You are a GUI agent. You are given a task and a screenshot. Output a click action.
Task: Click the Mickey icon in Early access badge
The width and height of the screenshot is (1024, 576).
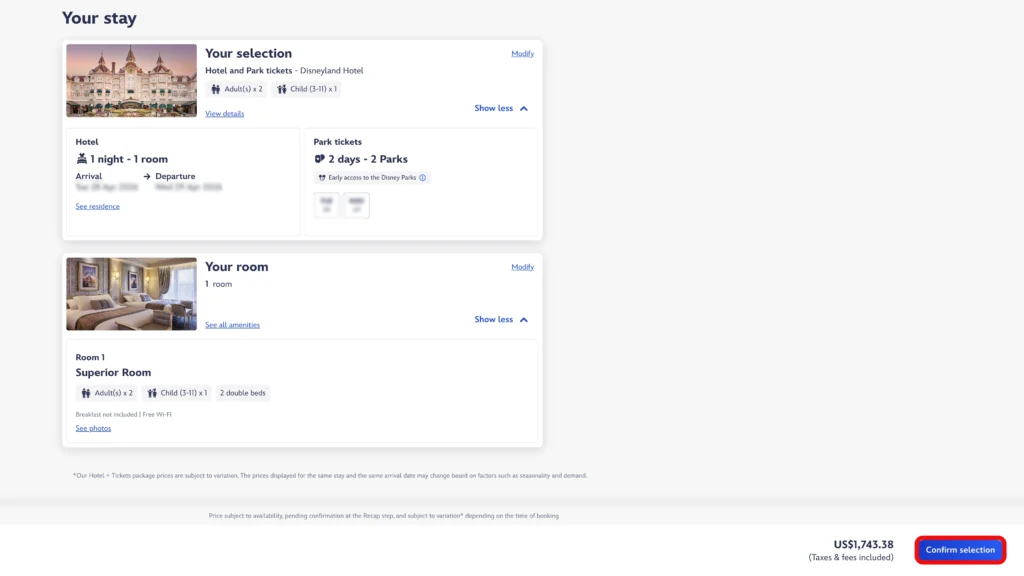point(322,178)
